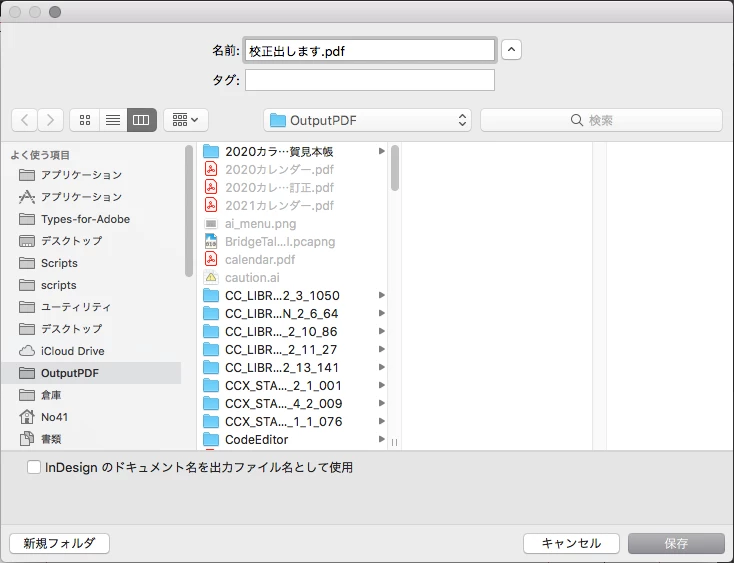Expand arrow for CC_LIBR...2_3_1050
Screen dimensions: 734x563
click(382, 295)
